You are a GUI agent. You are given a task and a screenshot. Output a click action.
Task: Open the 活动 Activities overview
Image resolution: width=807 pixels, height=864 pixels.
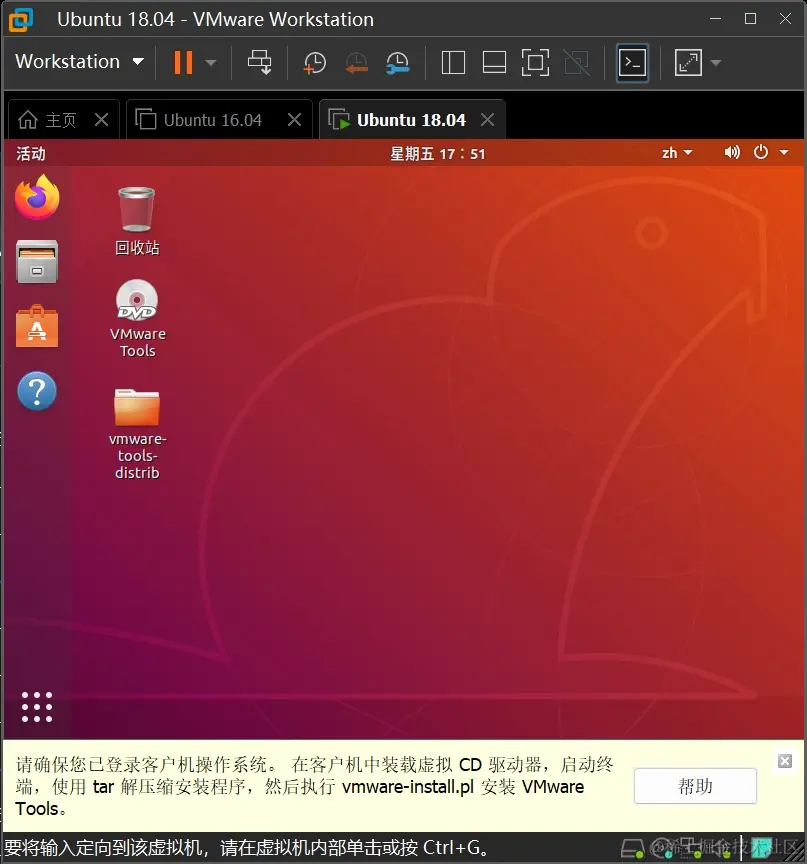coord(31,154)
